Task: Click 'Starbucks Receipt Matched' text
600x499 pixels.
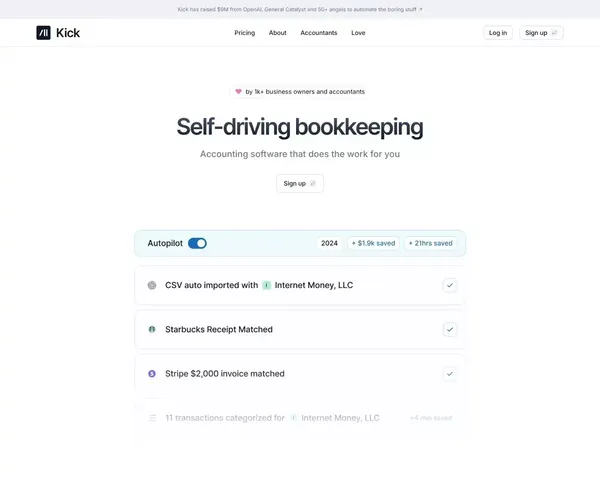Action: coord(219,329)
